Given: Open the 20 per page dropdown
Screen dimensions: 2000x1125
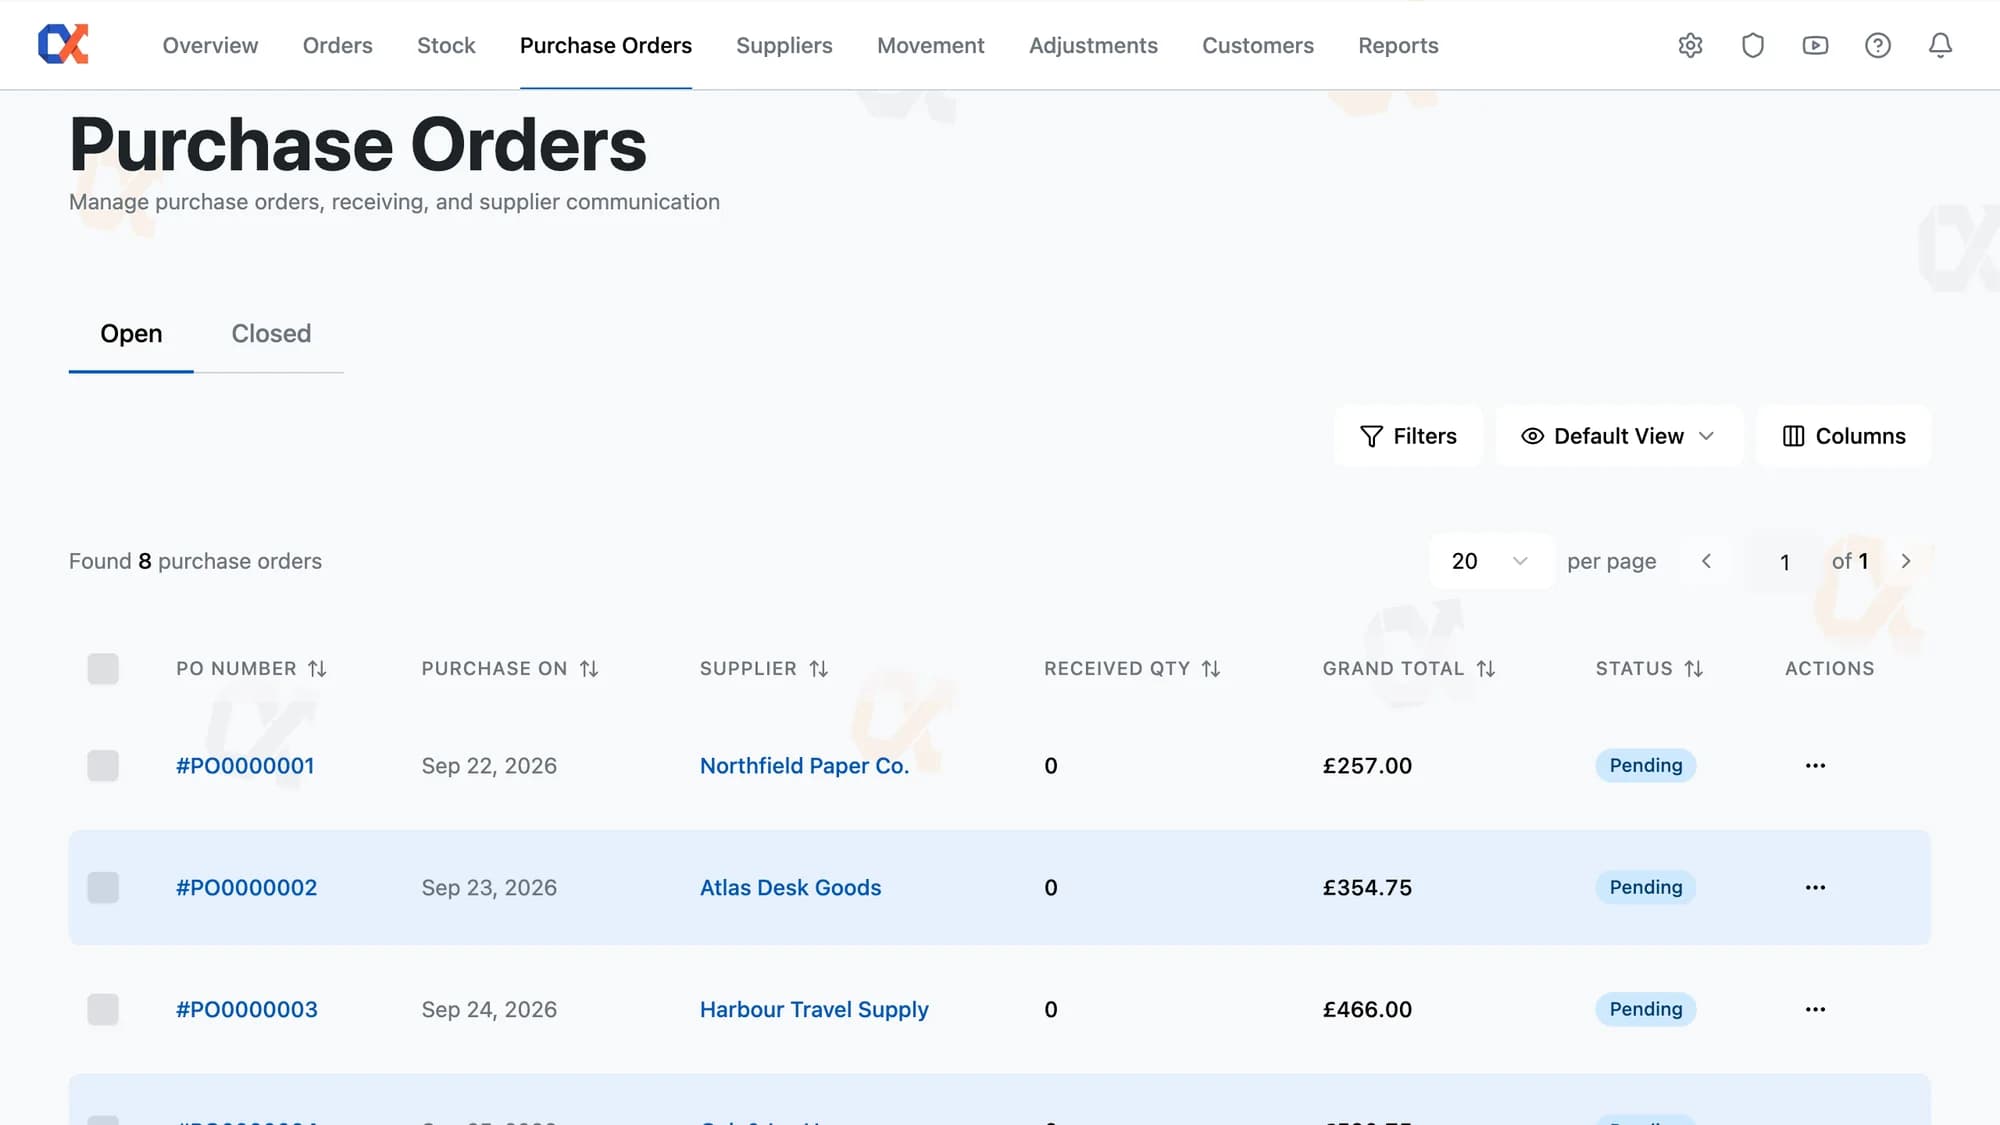Looking at the screenshot, I should (x=1490, y=561).
